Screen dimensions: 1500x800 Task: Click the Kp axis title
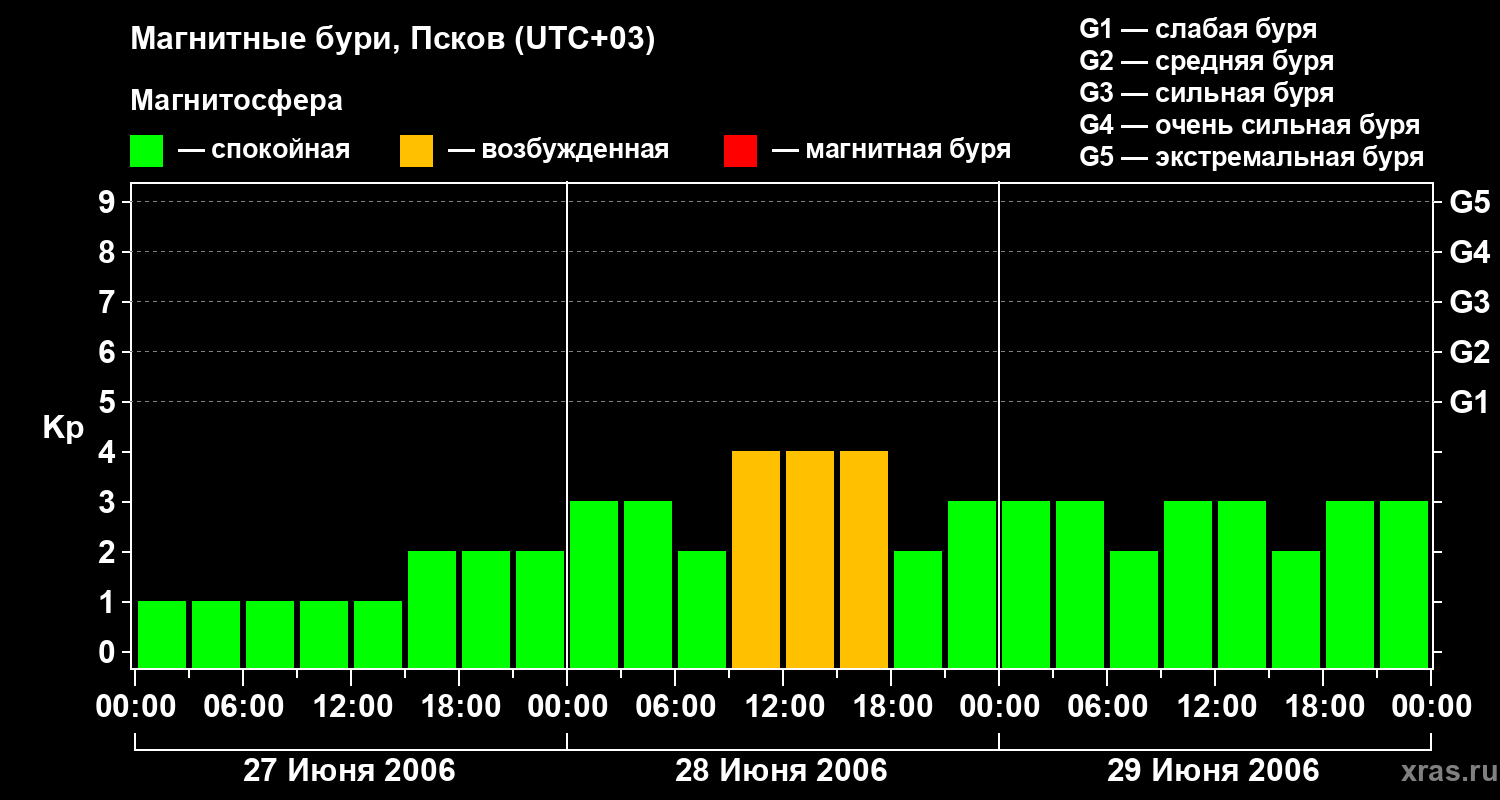click(63, 429)
